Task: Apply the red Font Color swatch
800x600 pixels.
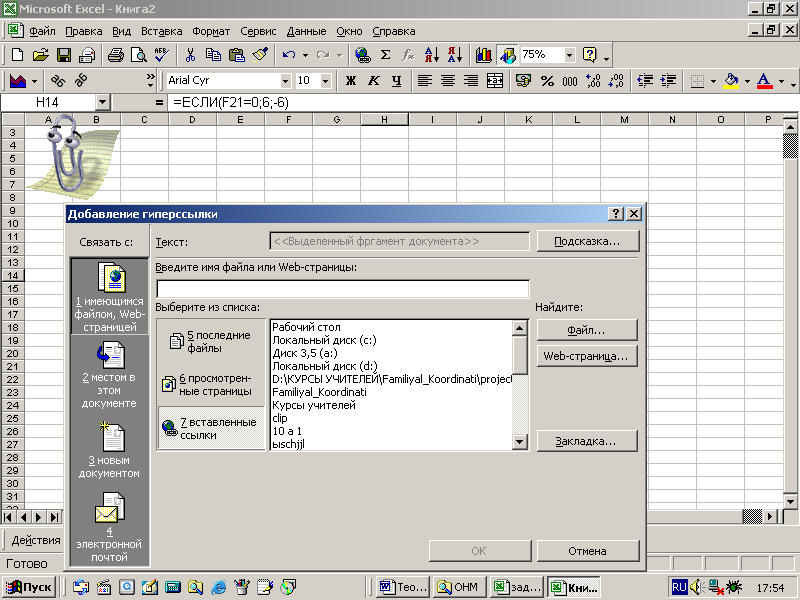Action: click(x=764, y=81)
